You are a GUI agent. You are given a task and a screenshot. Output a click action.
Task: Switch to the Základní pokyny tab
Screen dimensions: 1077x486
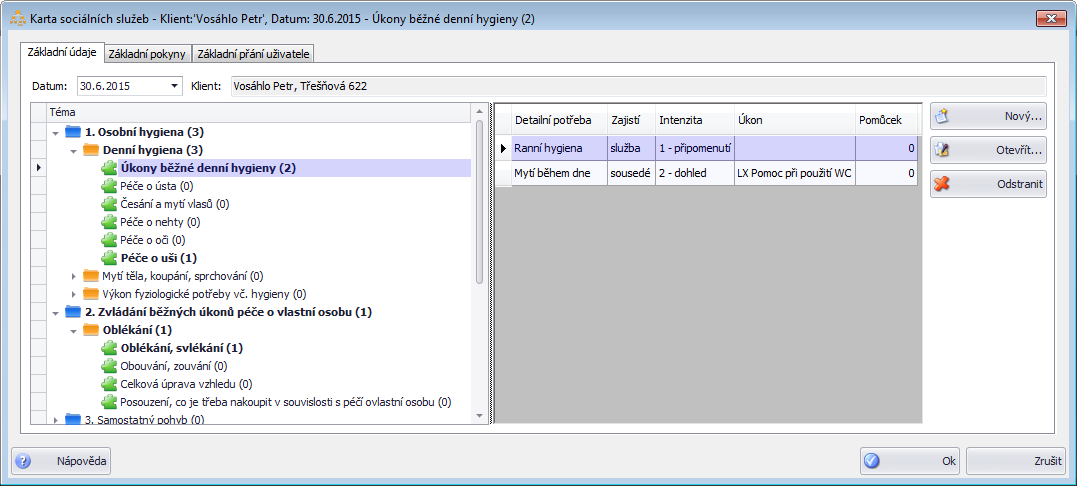tap(146, 54)
